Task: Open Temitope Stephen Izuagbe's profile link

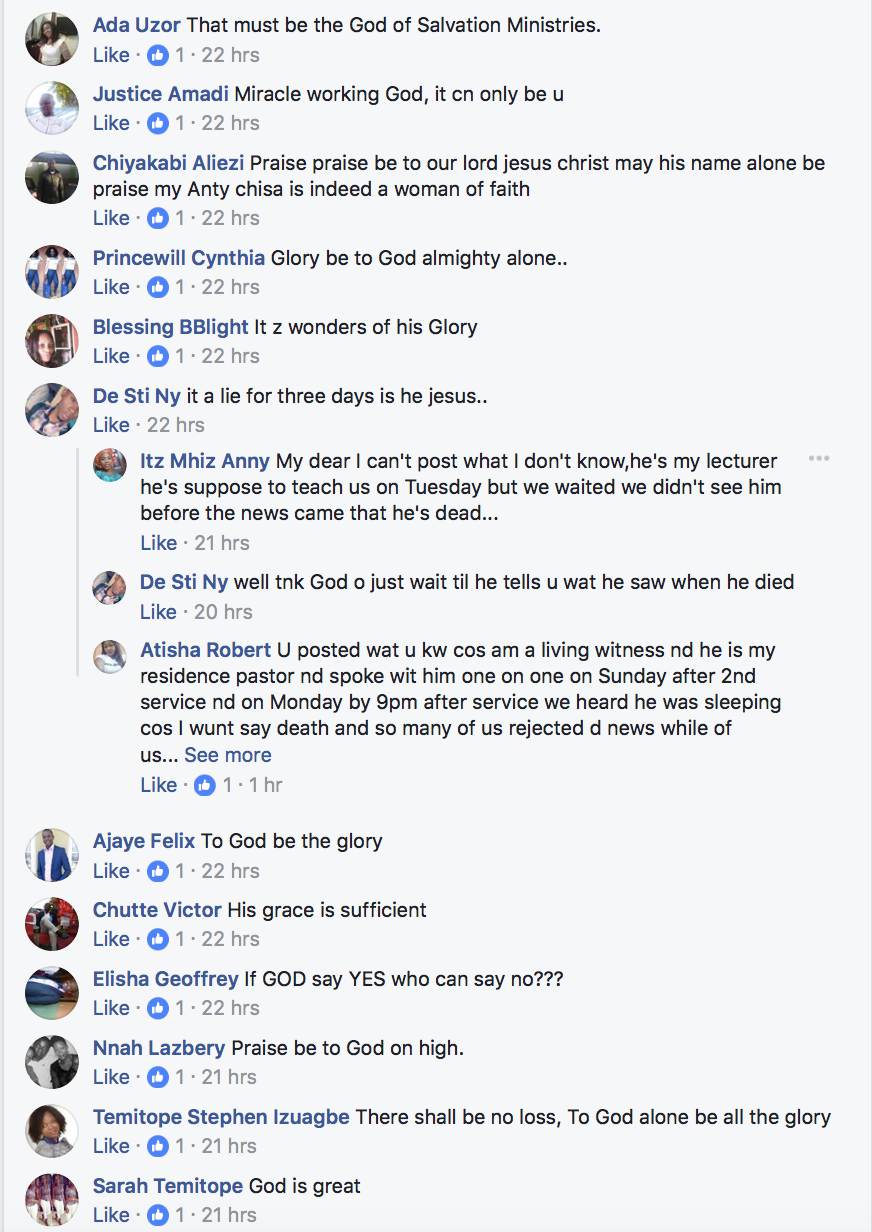Action: 221,1117
